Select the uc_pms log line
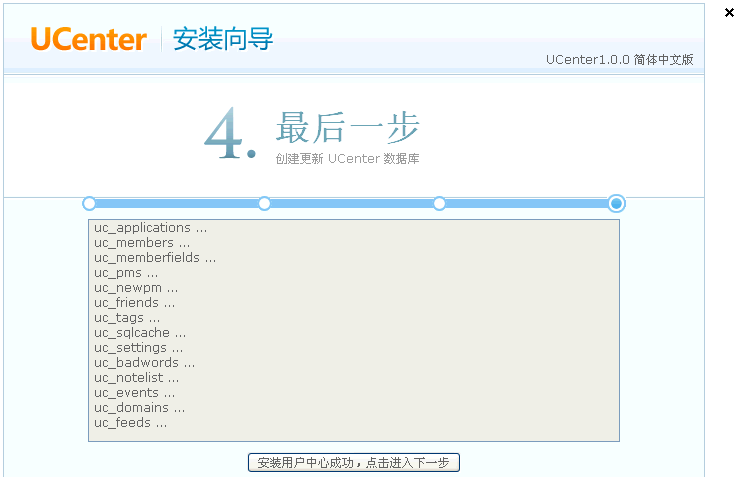 click(x=126, y=273)
